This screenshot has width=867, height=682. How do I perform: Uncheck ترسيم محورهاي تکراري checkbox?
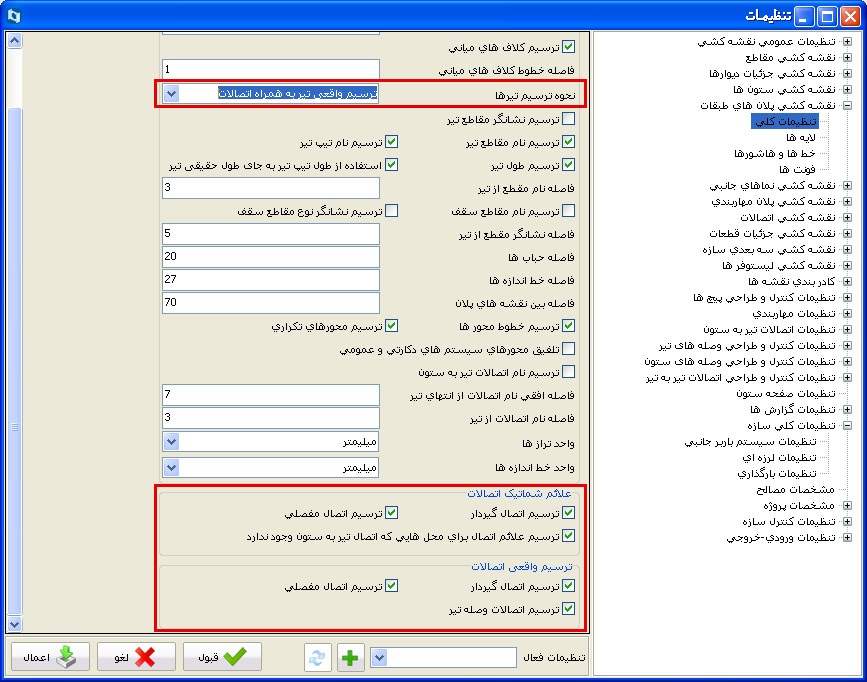tap(392, 326)
